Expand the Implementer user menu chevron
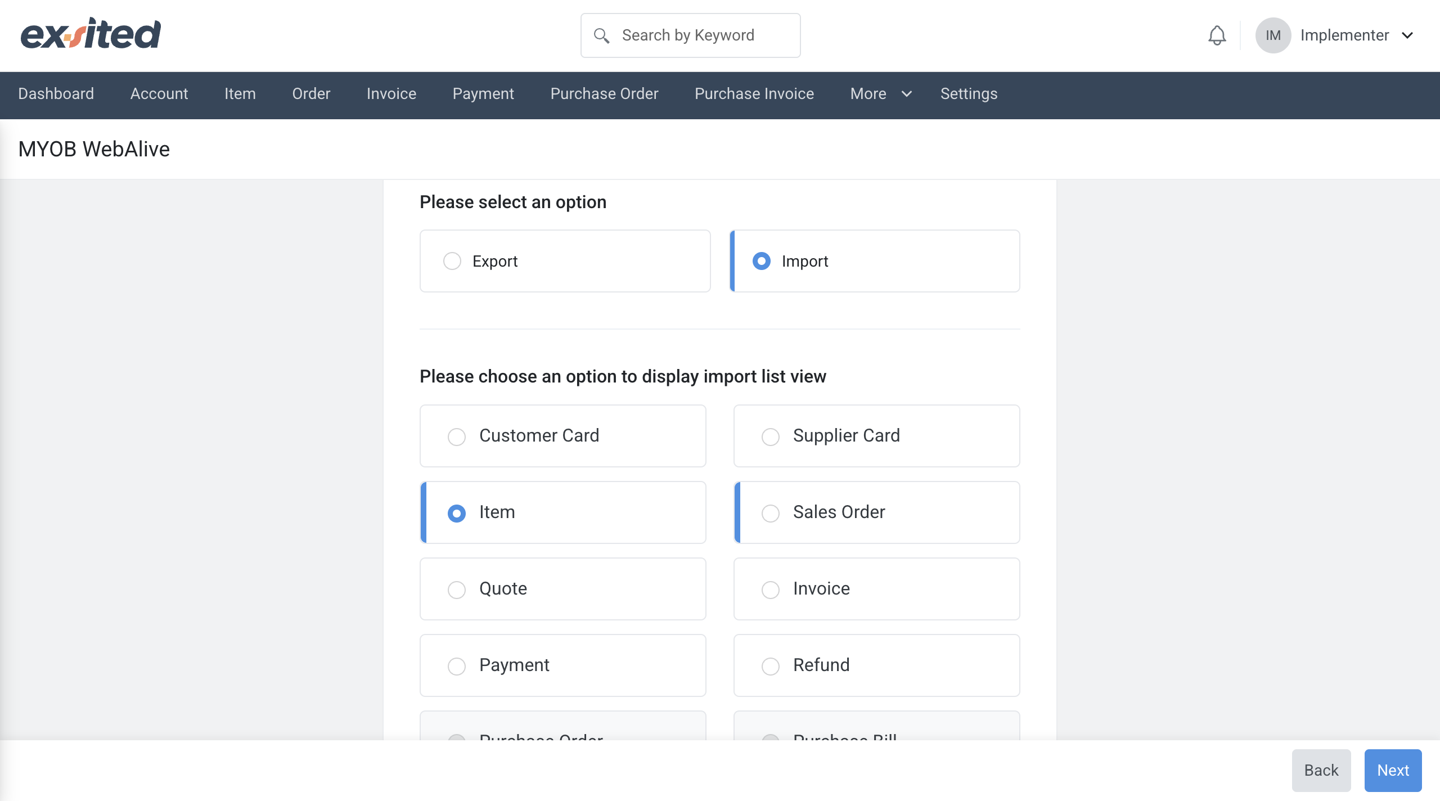Image resolution: width=1440 pixels, height=801 pixels. click(x=1407, y=35)
